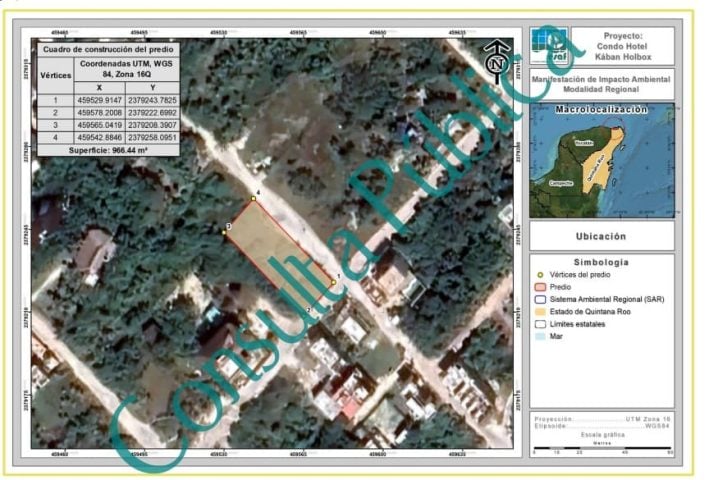Click the Estado de Quintana Roo swatch
Viewport: 709px width, 480px height.
540,311
